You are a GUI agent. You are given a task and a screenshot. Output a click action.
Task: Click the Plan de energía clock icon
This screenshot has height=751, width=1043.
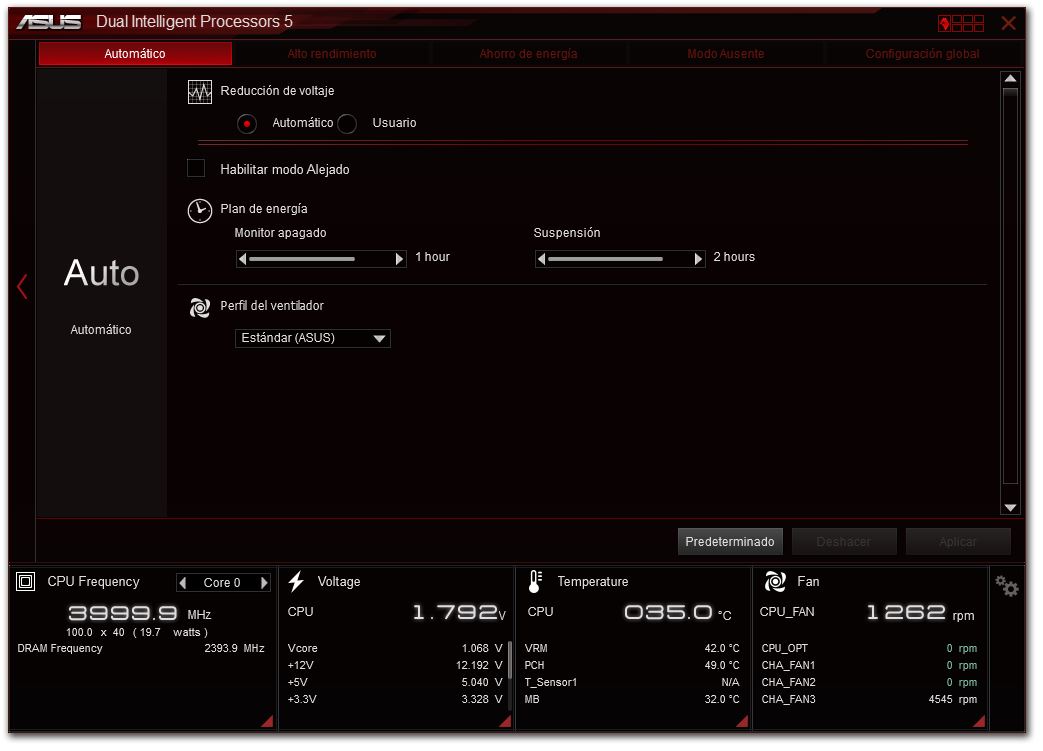click(x=200, y=211)
